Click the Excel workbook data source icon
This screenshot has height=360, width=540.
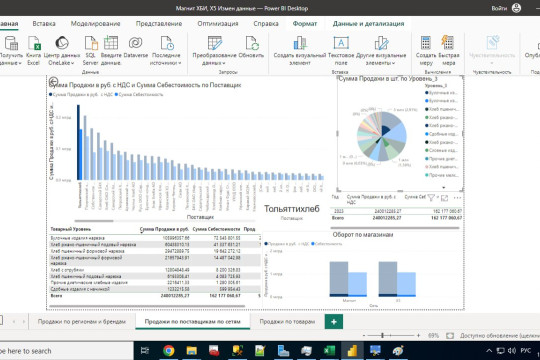[34, 43]
